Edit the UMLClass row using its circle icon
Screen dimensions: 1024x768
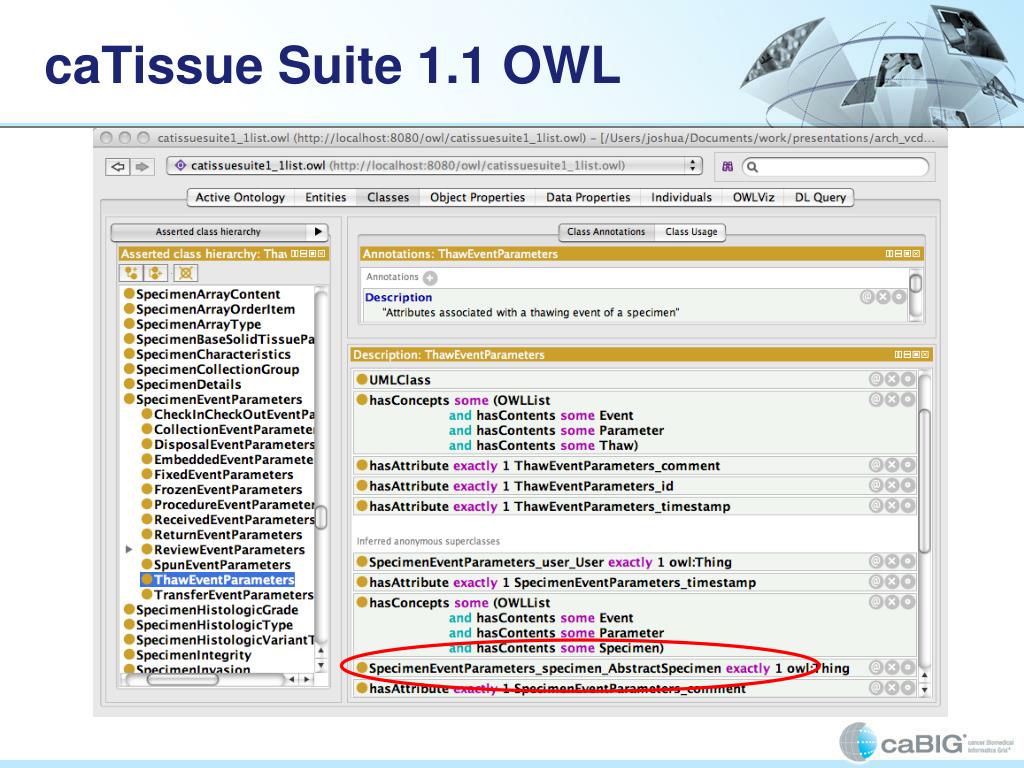point(908,379)
